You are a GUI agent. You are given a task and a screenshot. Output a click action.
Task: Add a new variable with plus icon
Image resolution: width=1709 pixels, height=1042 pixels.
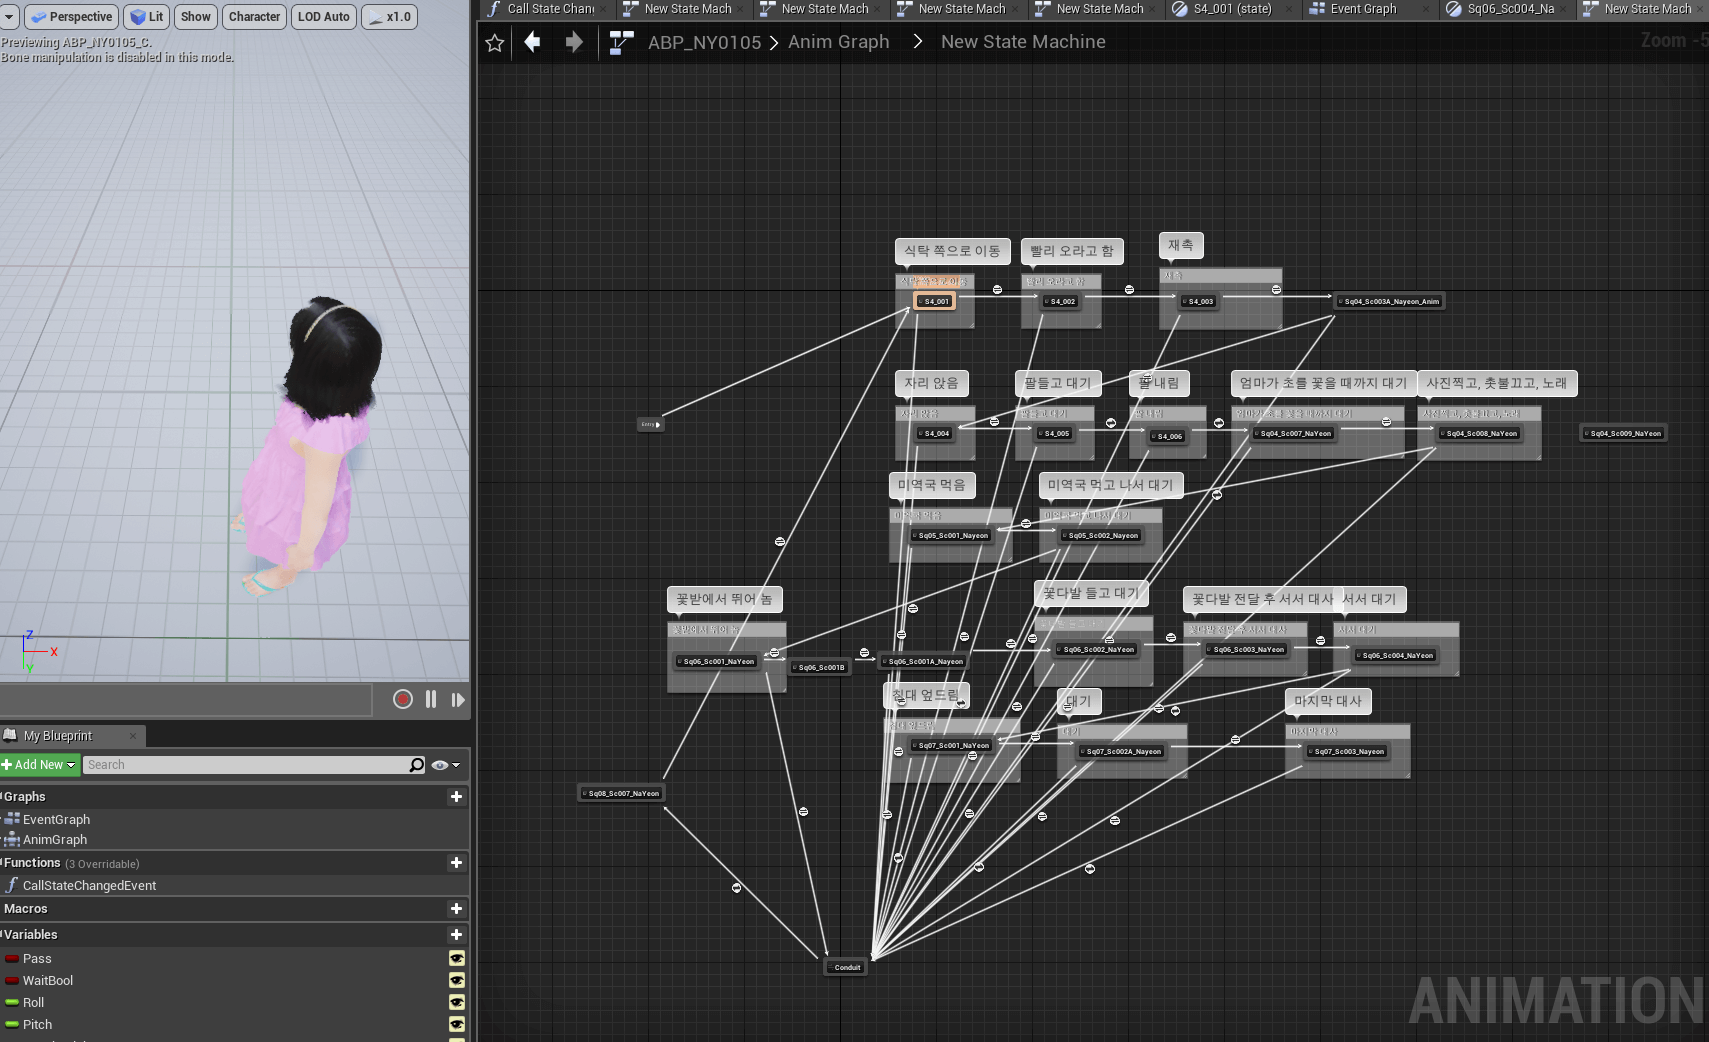click(456, 935)
